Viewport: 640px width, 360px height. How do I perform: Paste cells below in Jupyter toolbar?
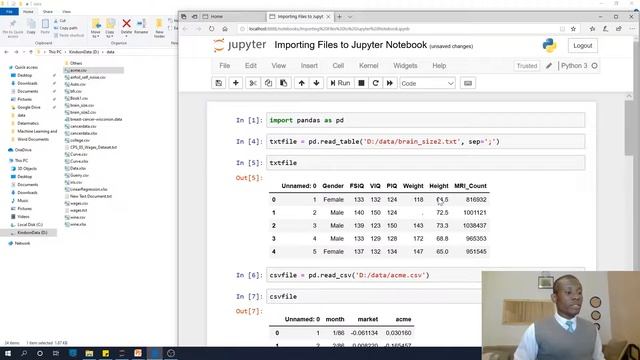[283, 83]
